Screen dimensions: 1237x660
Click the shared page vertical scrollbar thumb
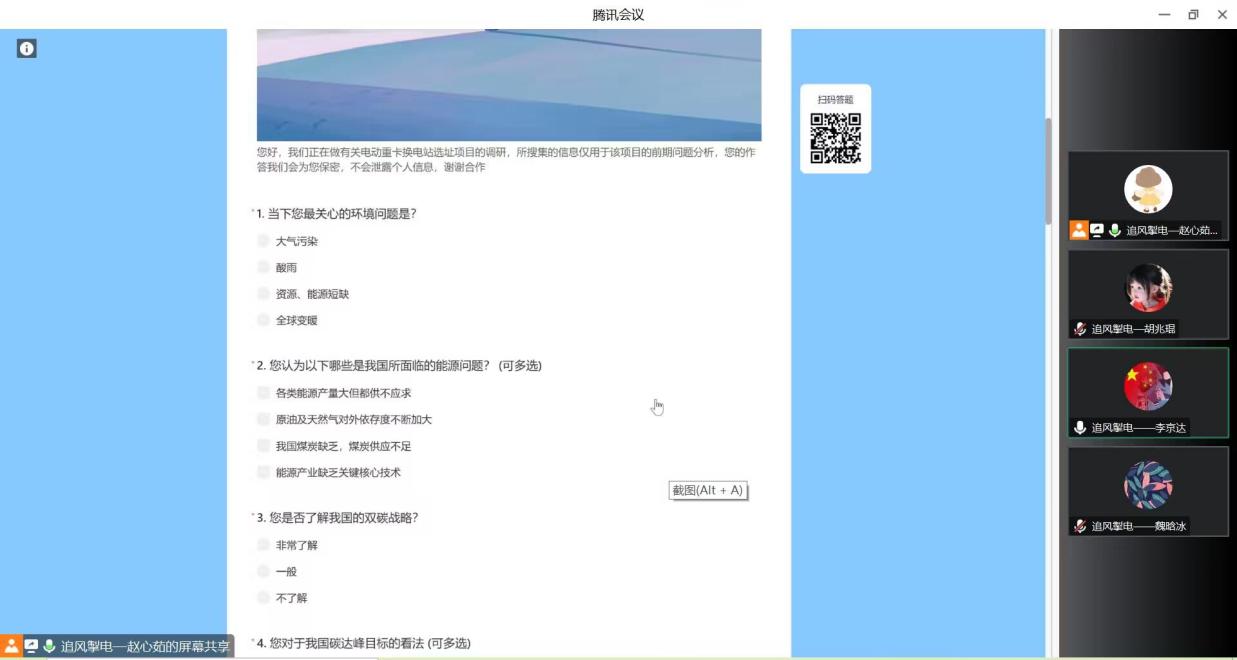(x=1048, y=170)
